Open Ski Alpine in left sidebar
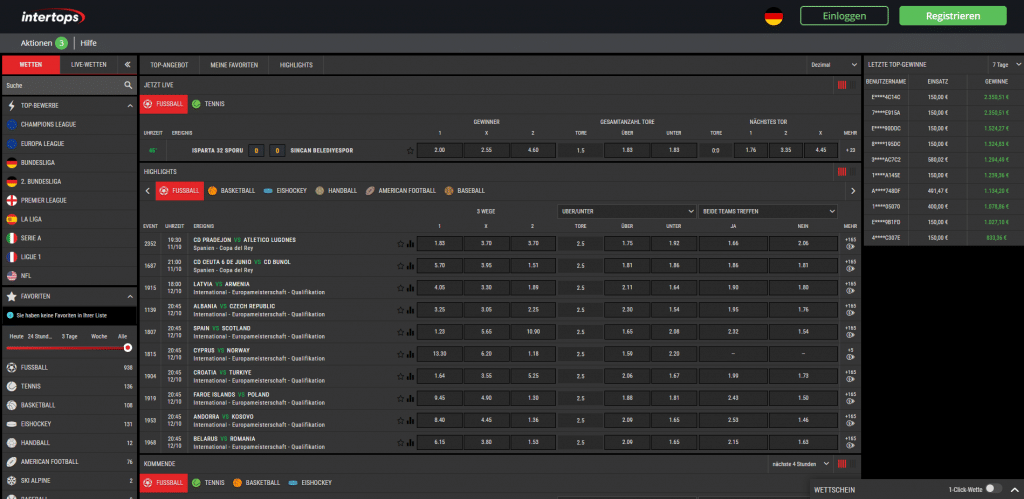Image resolution: width=1024 pixels, height=499 pixels. click(x=69, y=480)
